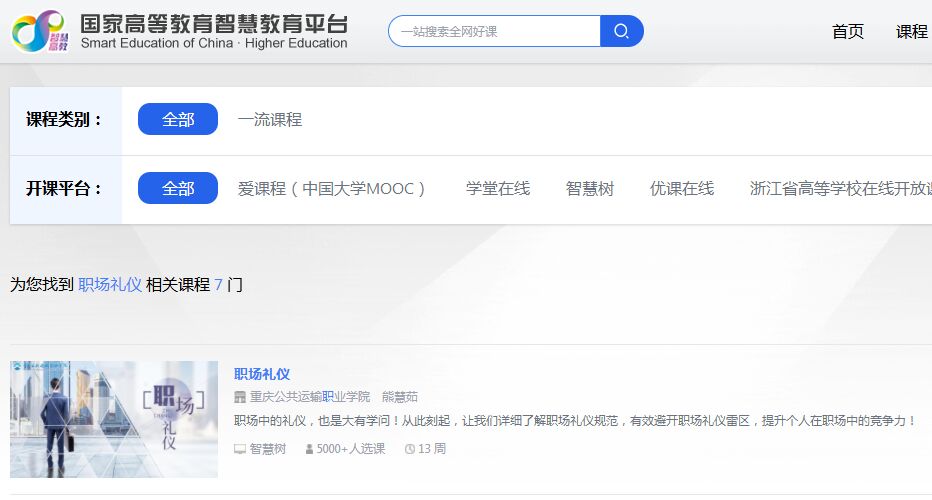Filter courses by 一流课程 category
This screenshot has width=932, height=500.
point(270,119)
